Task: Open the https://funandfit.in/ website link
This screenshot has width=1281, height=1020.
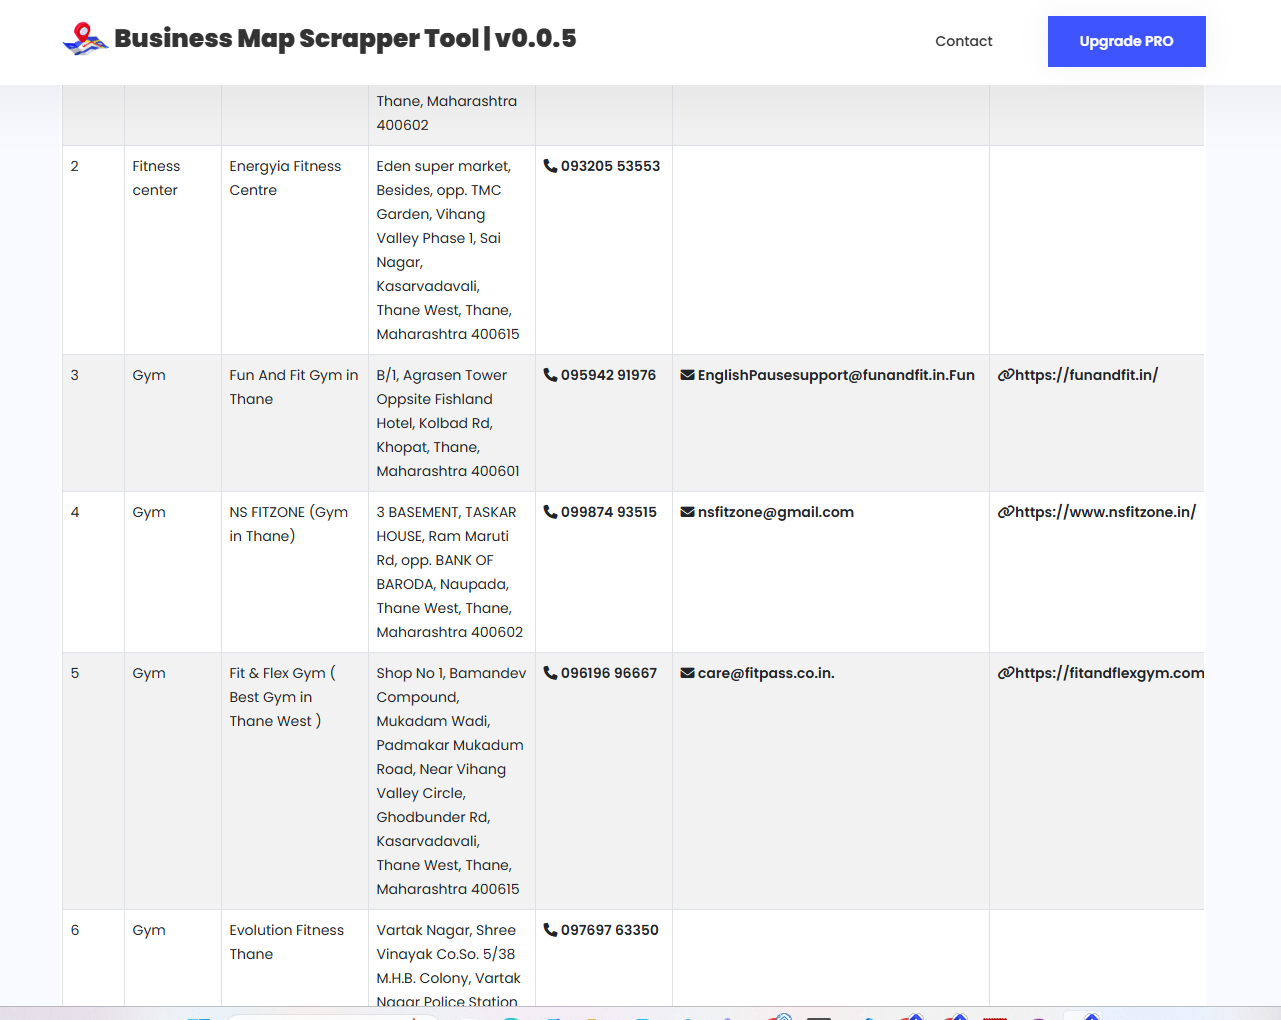Action: (1085, 375)
